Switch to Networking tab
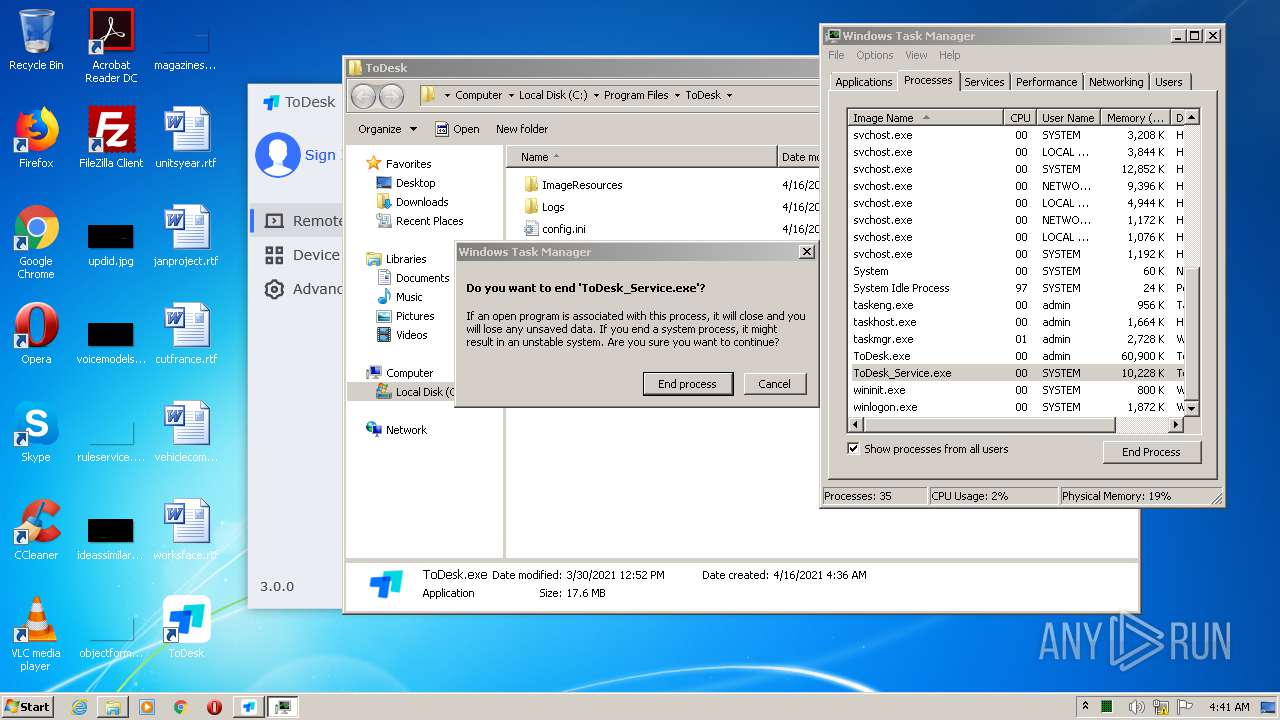This screenshot has width=1280, height=720. pyautogui.click(x=1116, y=82)
